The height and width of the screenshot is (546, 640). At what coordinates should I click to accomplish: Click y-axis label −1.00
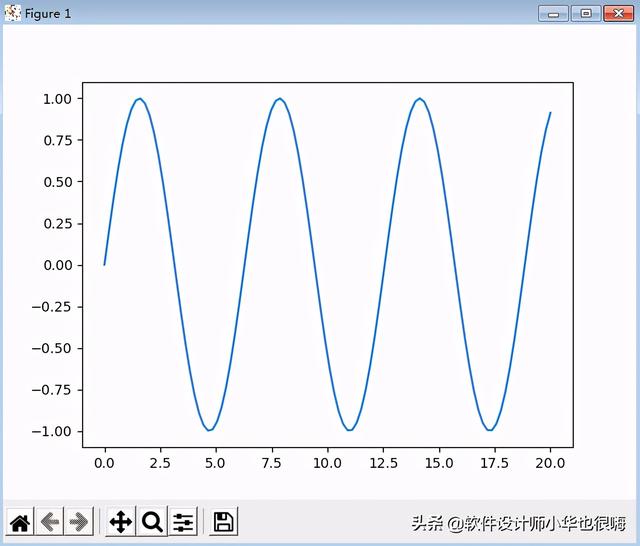(52, 431)
